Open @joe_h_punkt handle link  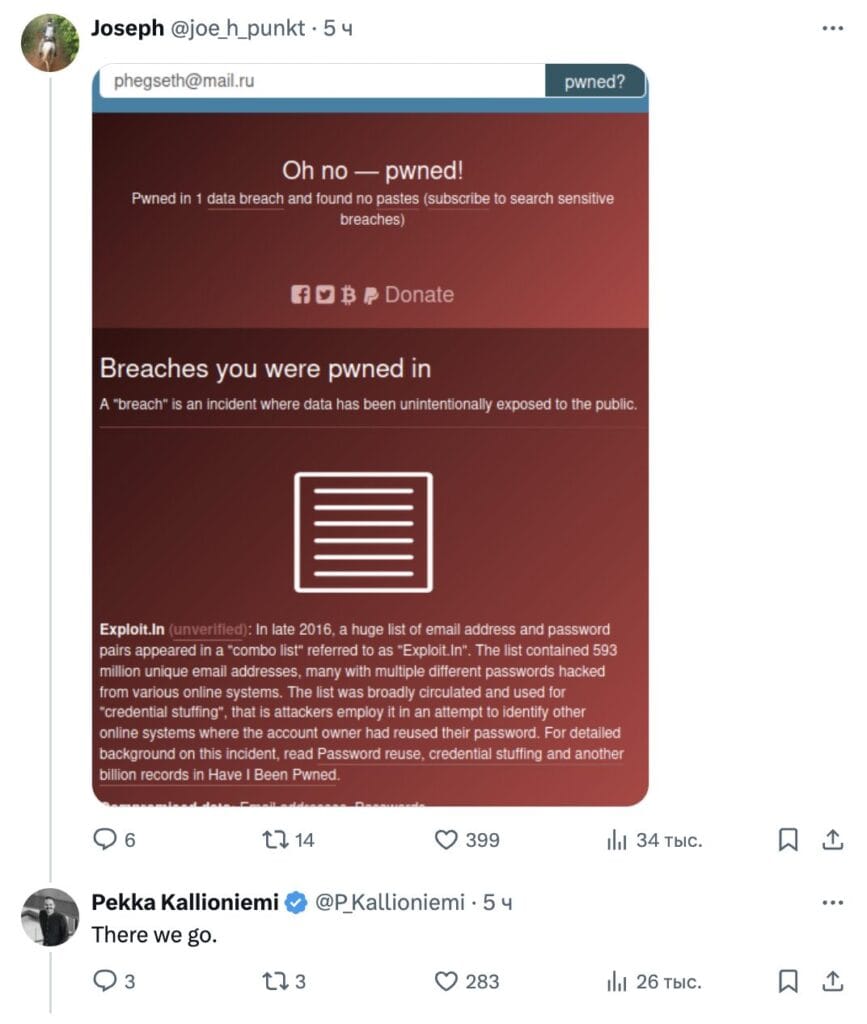[x=238, y=28]
